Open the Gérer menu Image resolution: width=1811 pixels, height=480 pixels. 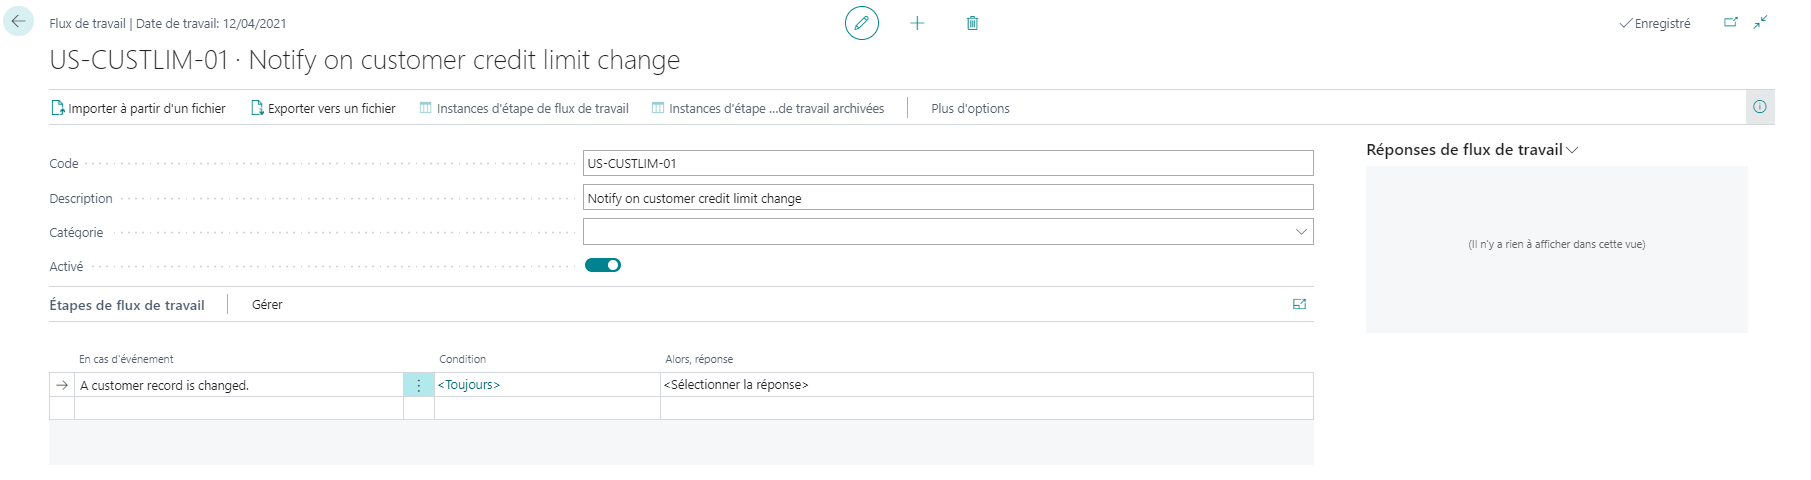tap(267, 305)
